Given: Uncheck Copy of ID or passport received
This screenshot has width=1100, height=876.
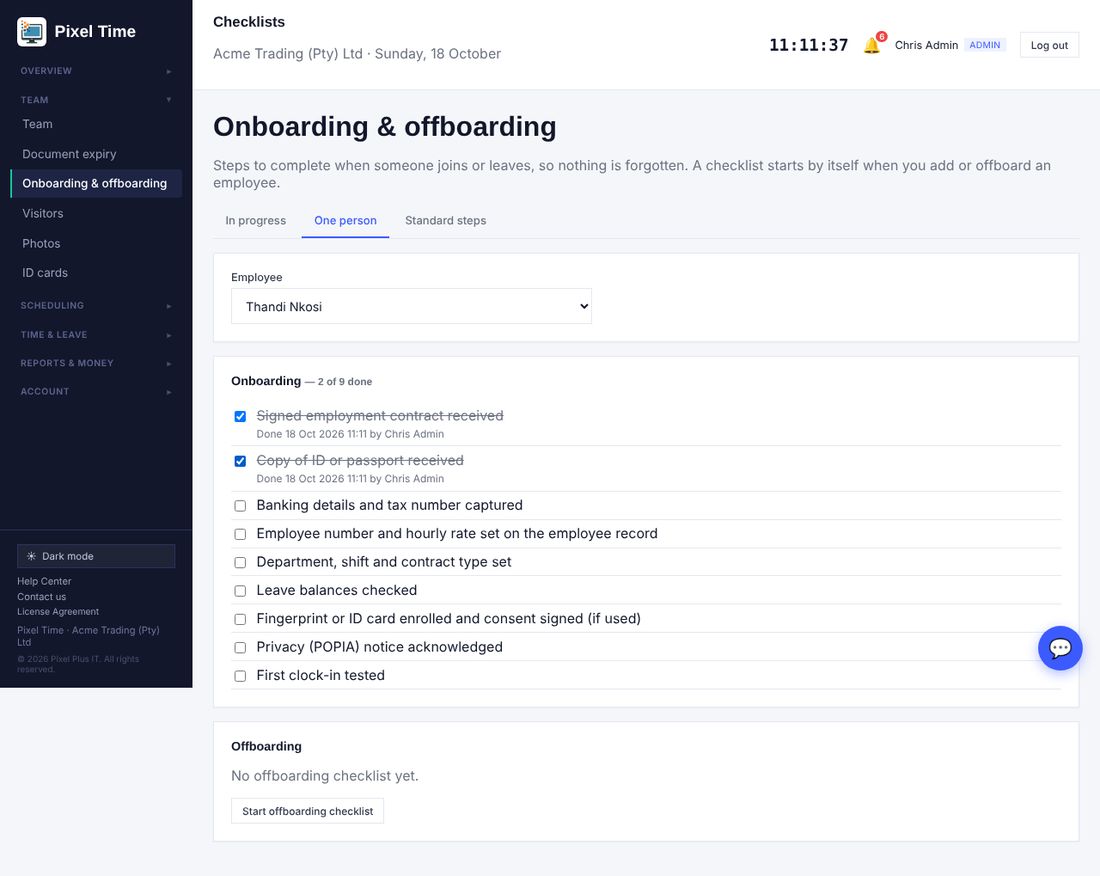Looking at the screenshot, I should [x=240, y=461].
